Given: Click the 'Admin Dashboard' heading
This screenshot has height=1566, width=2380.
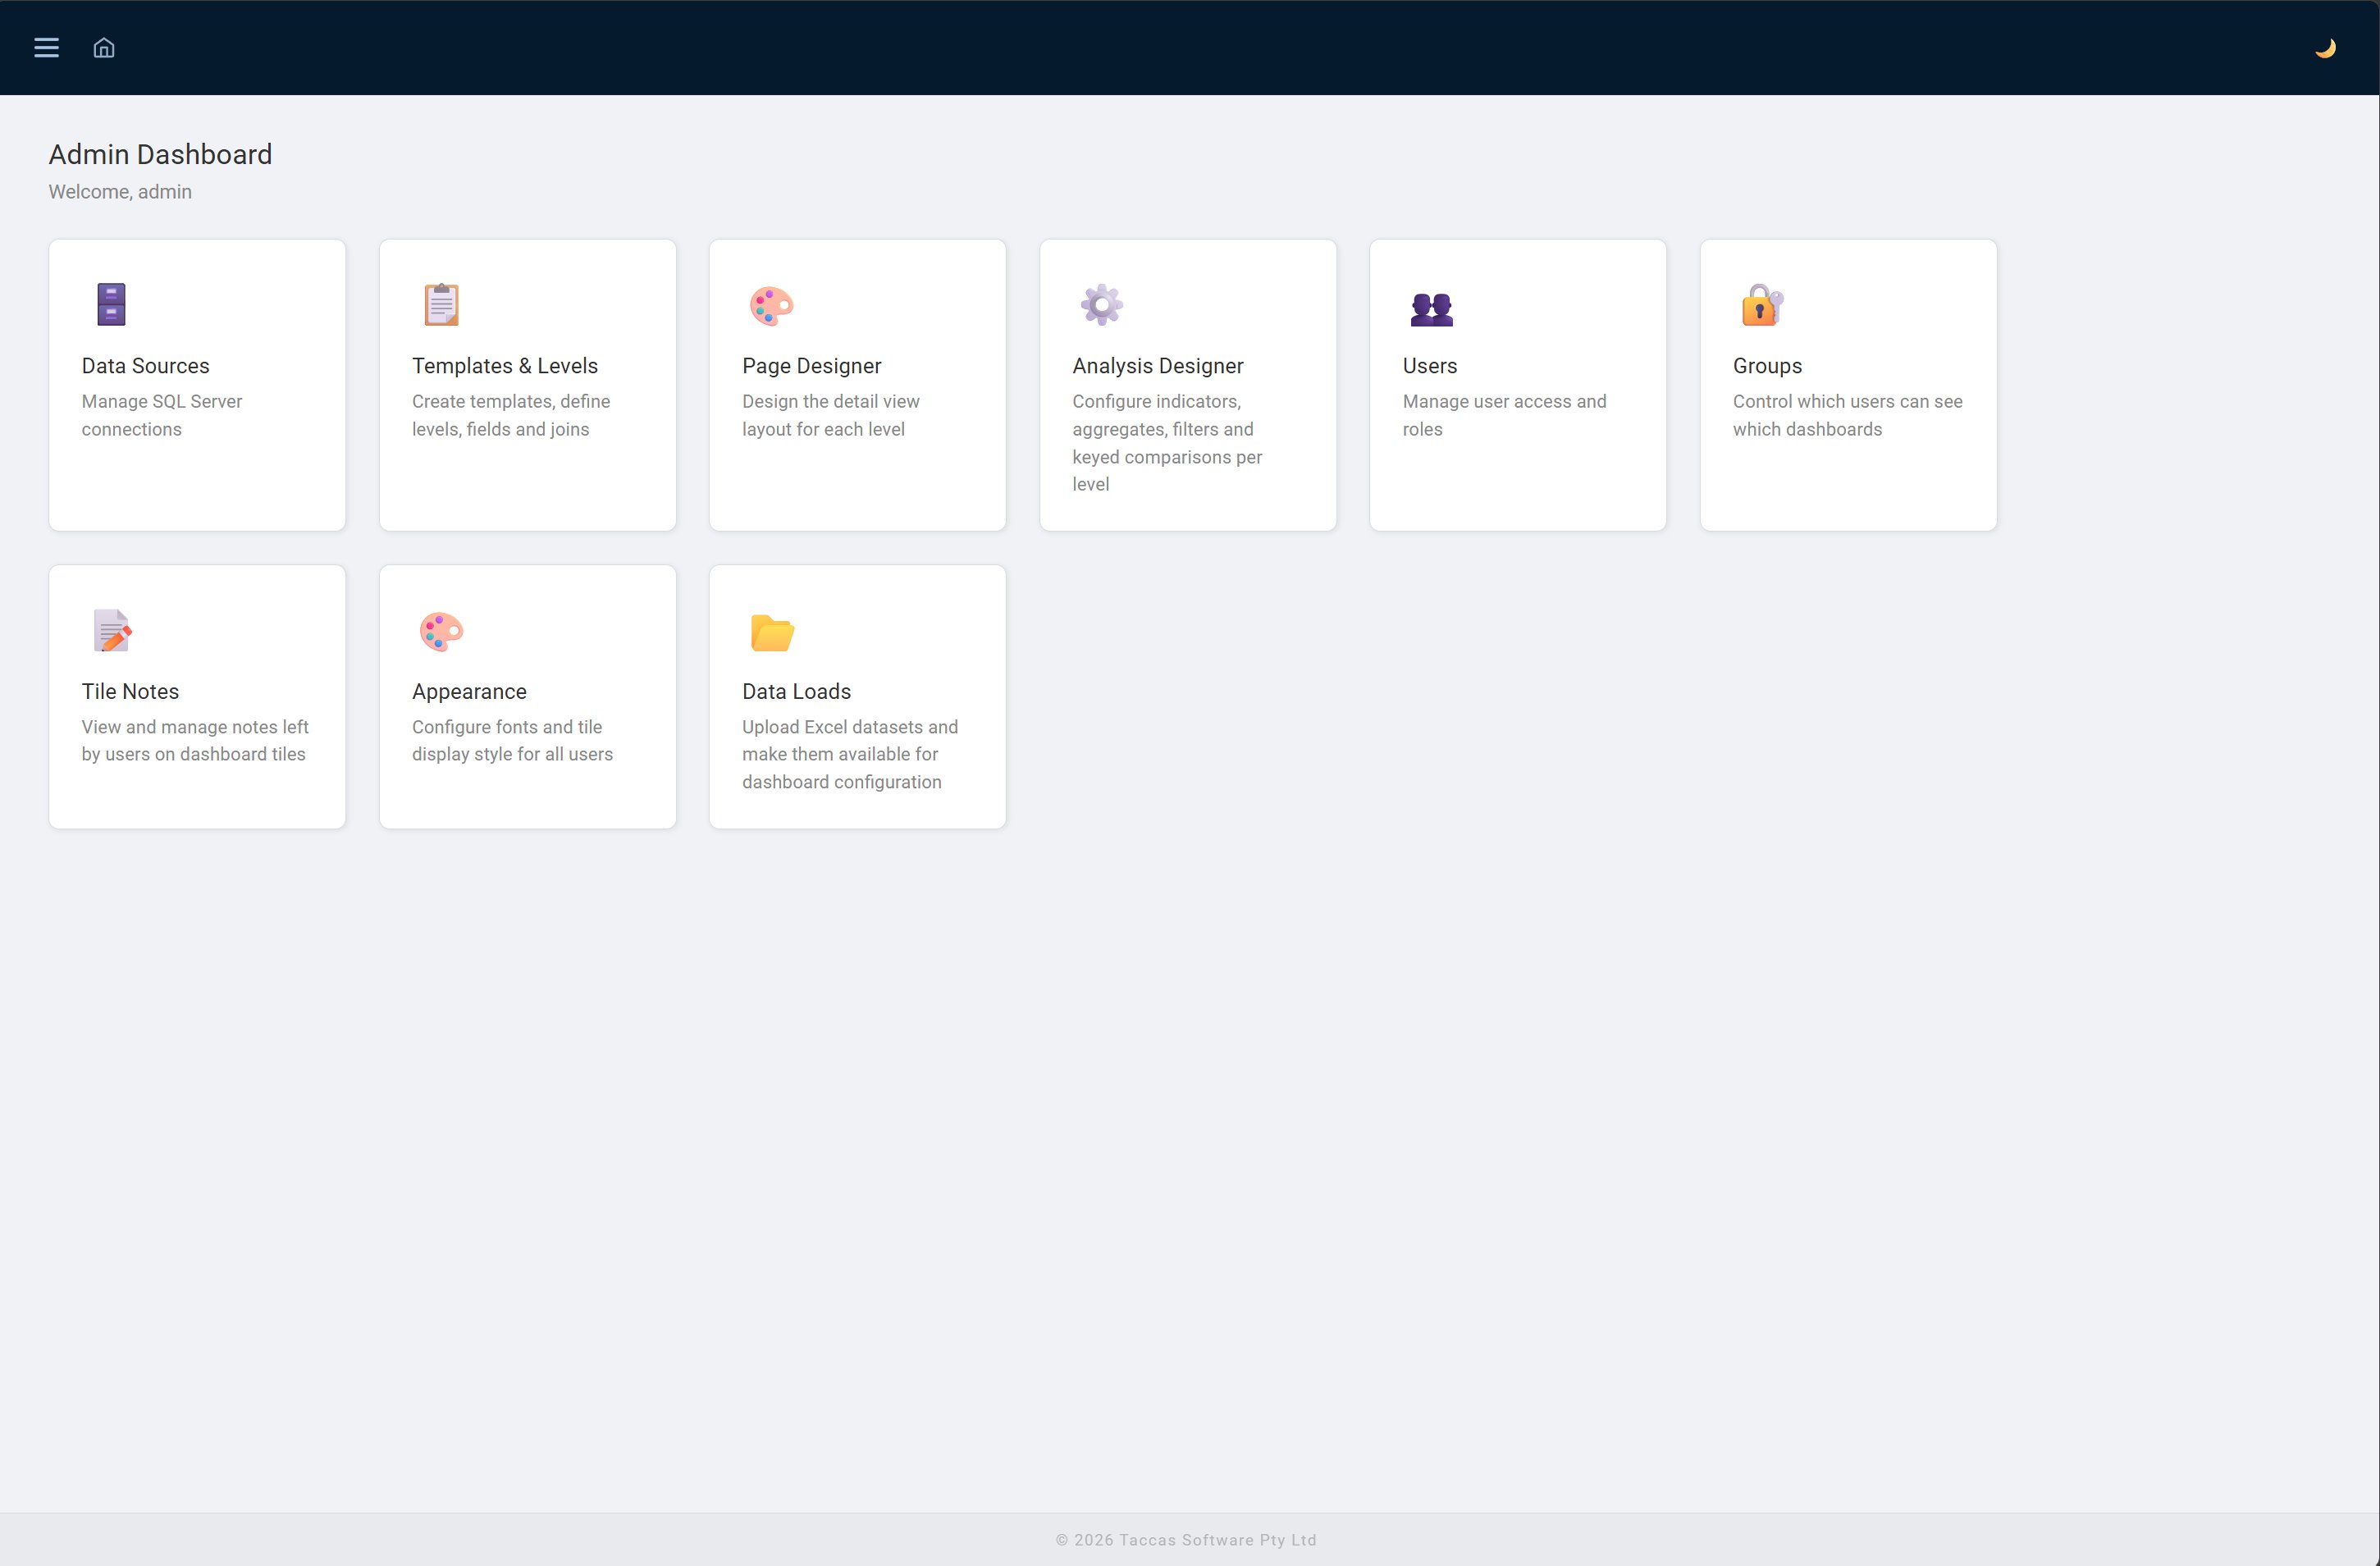Looking at the screenshot, I should tap(160, 154).
